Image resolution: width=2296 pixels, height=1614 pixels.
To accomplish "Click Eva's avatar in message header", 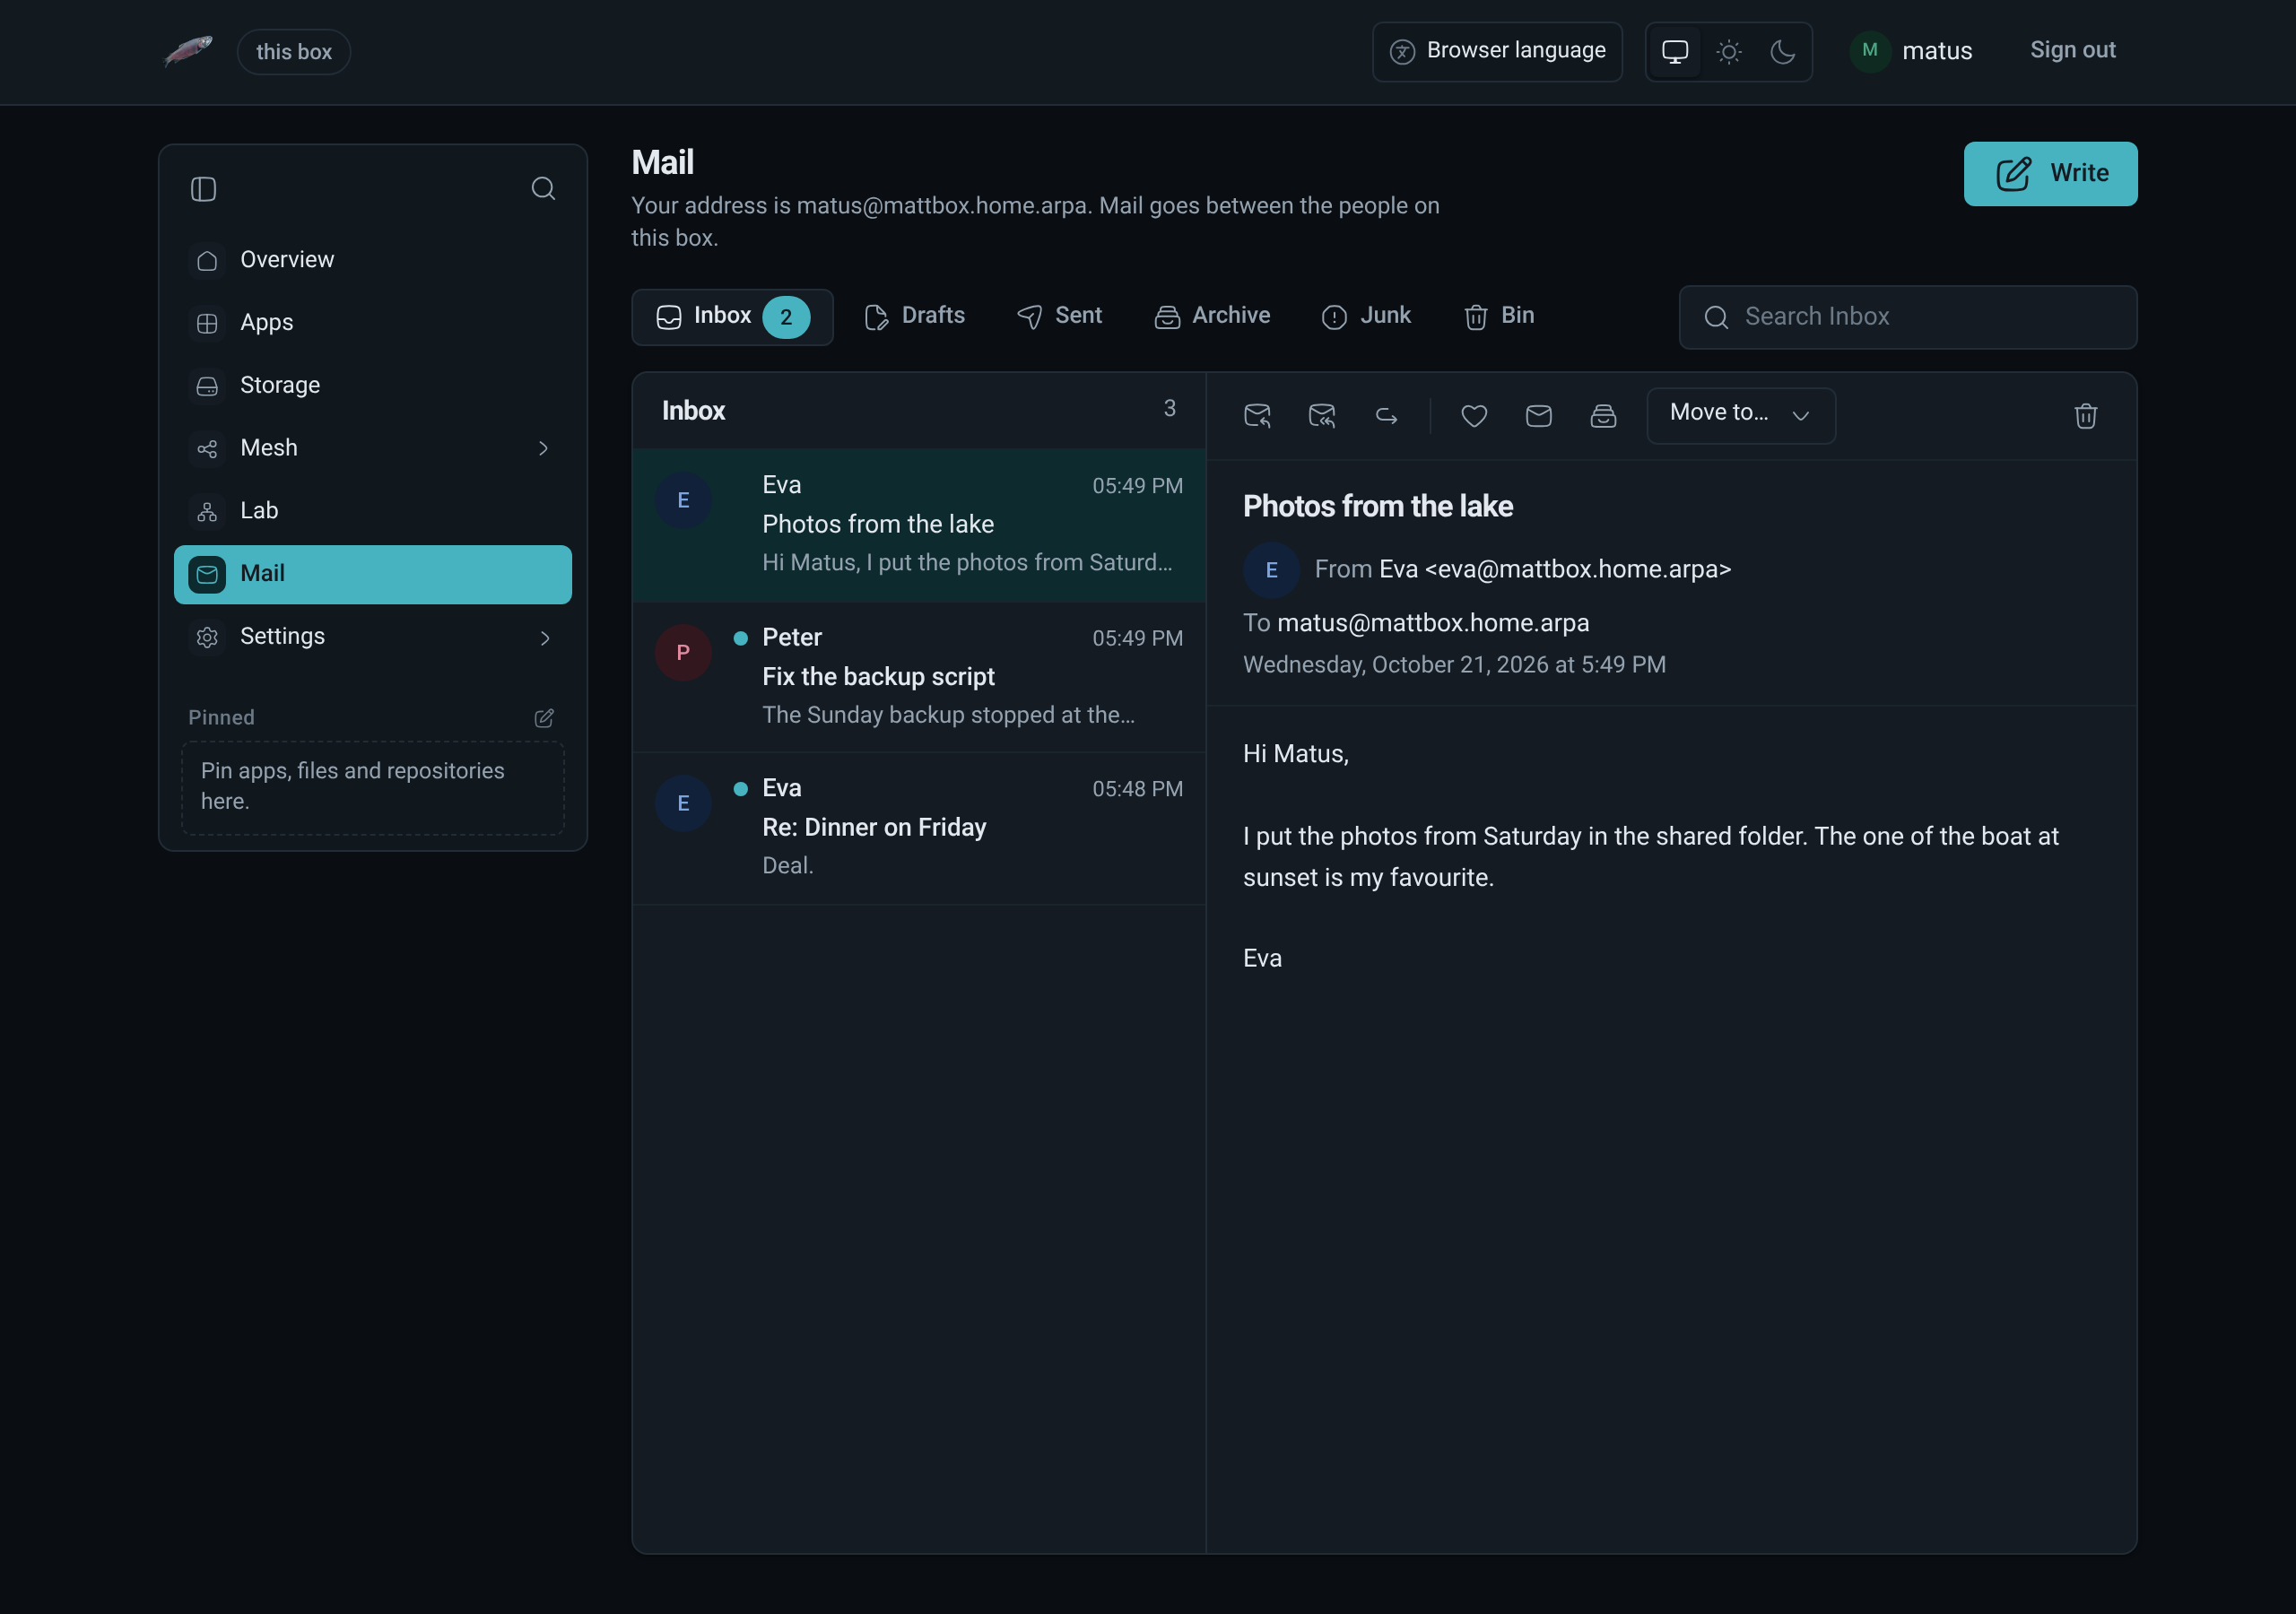I will (1271, 570).
